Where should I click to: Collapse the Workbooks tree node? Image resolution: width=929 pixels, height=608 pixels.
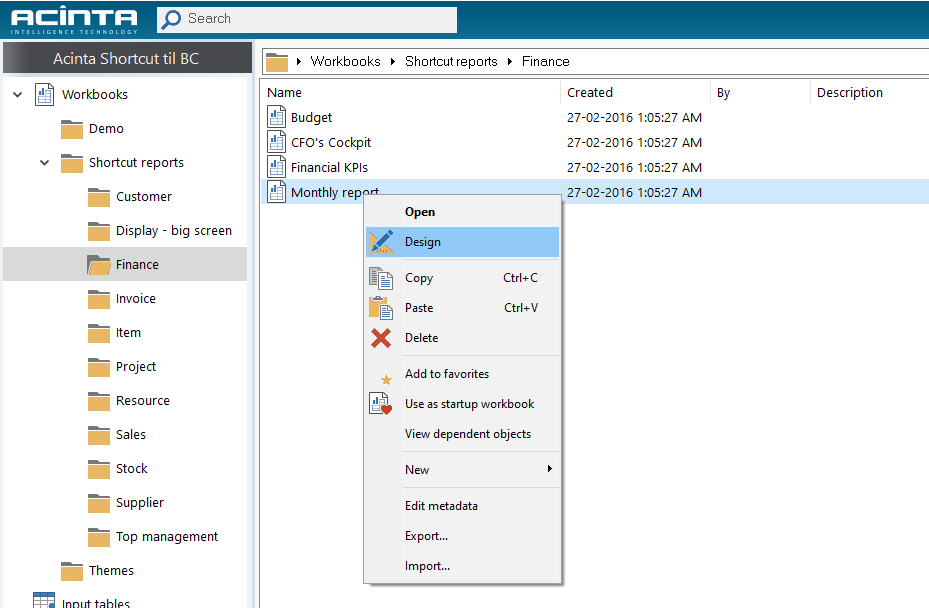(18, 94)
